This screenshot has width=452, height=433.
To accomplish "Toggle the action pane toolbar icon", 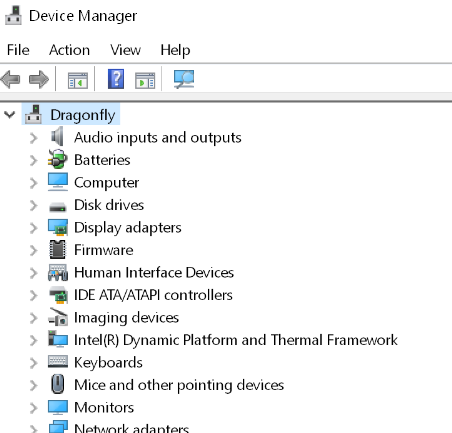I will click(145, 80).
